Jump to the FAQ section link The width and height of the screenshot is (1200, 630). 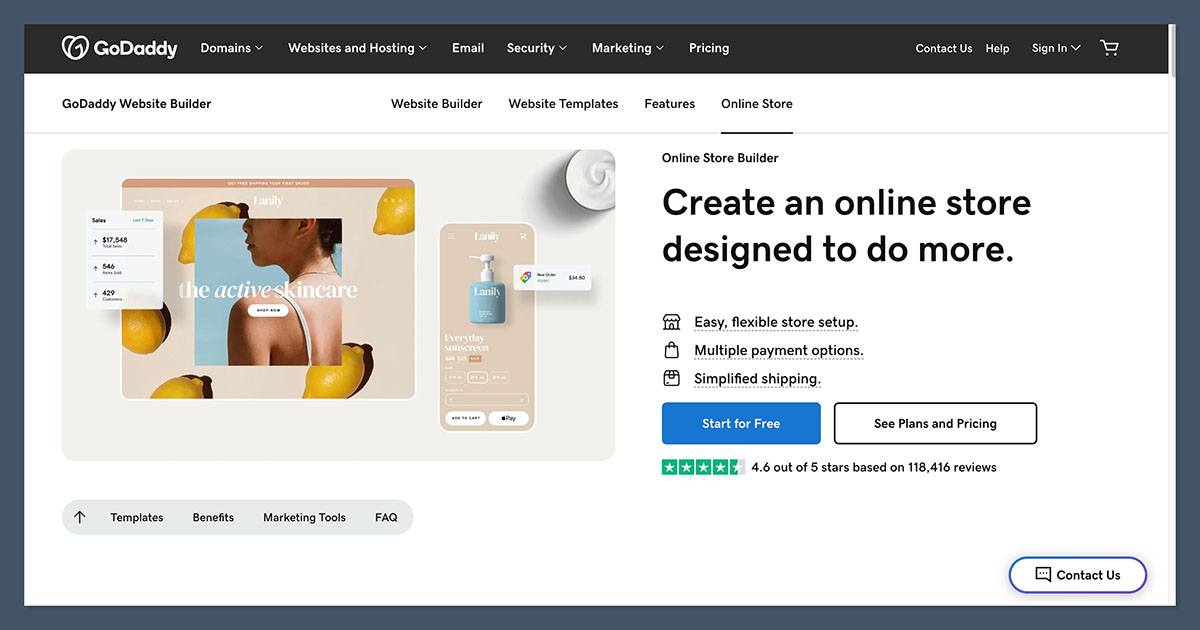coord(386,517)
